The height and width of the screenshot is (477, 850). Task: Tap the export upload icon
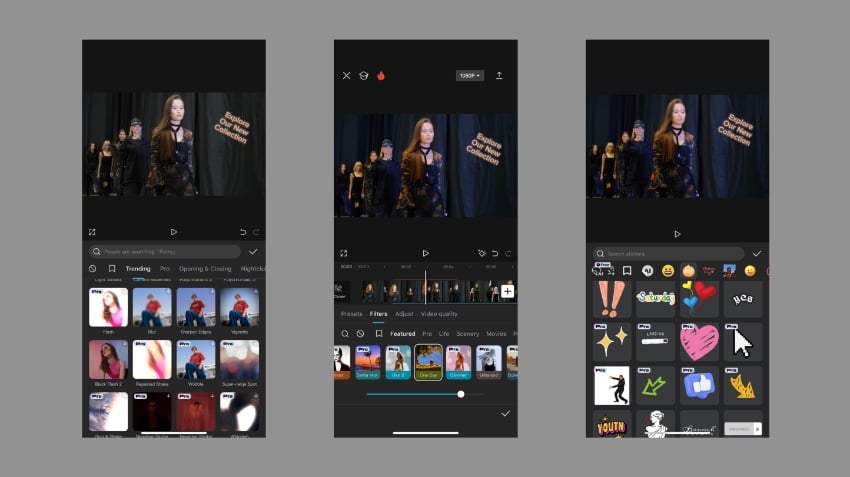click(x=499, y=75)
